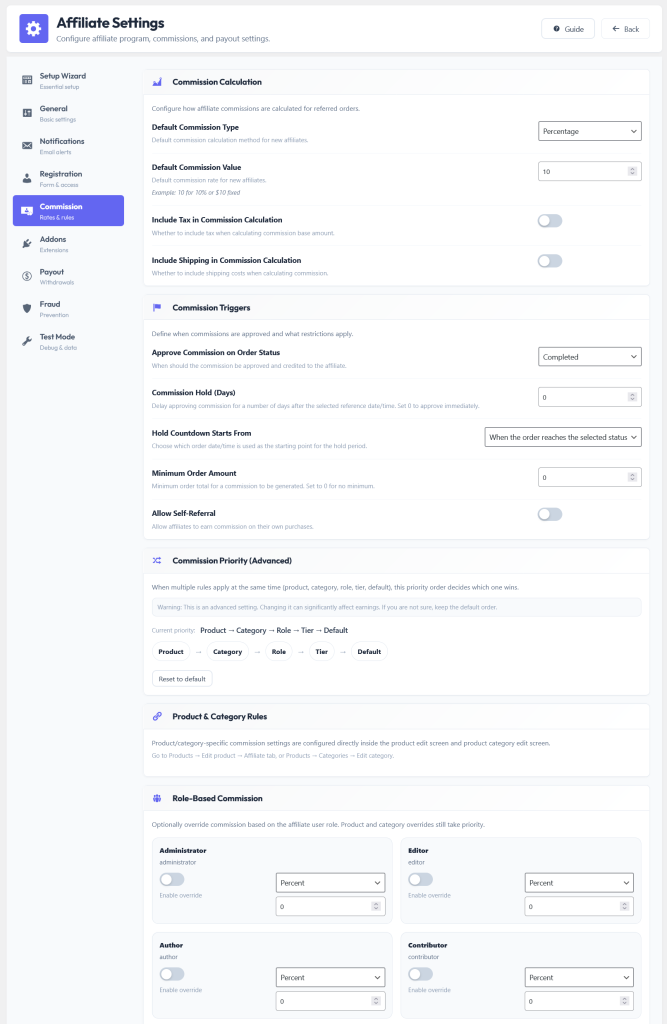Click Reset to default button
Image resolution: width=667 pixels, height=1024 pixels.
(x=182, y=679)
